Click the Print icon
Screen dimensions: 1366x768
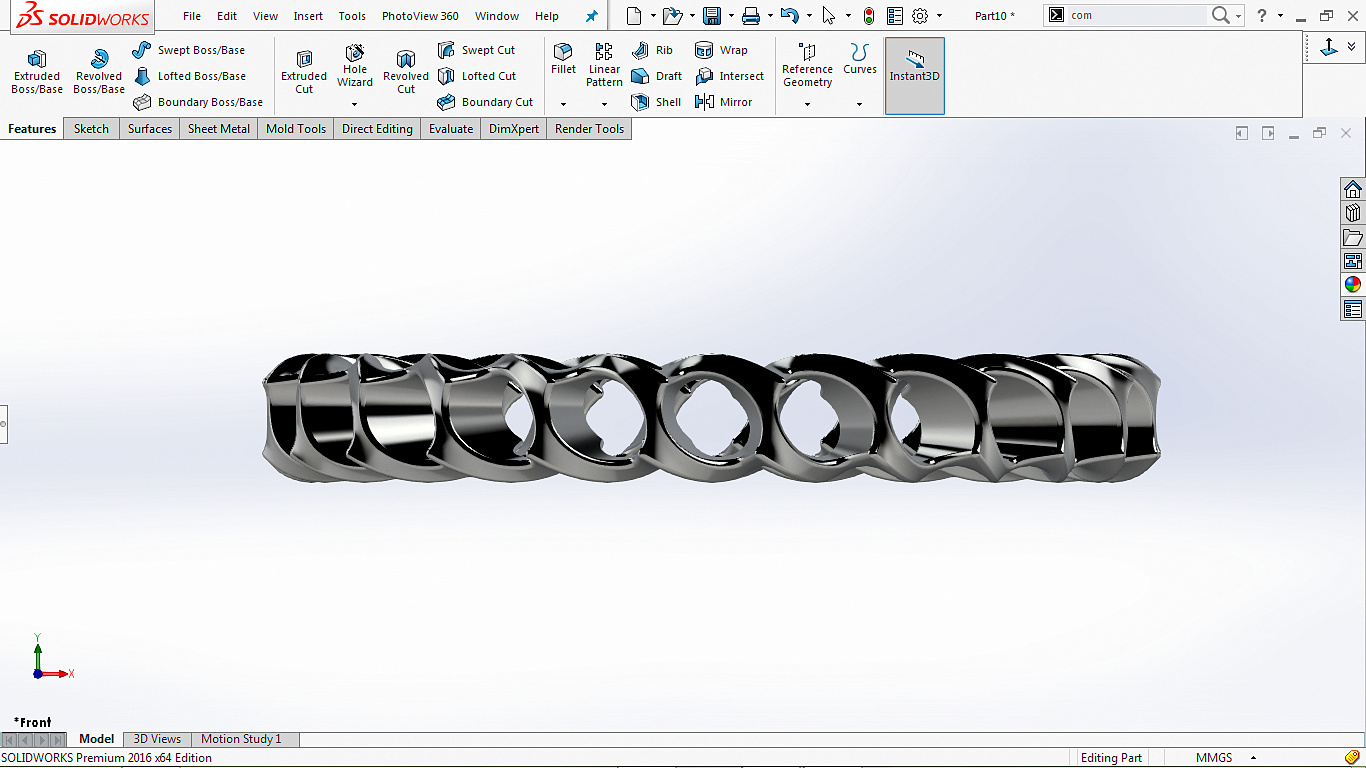tap(751, 16)
